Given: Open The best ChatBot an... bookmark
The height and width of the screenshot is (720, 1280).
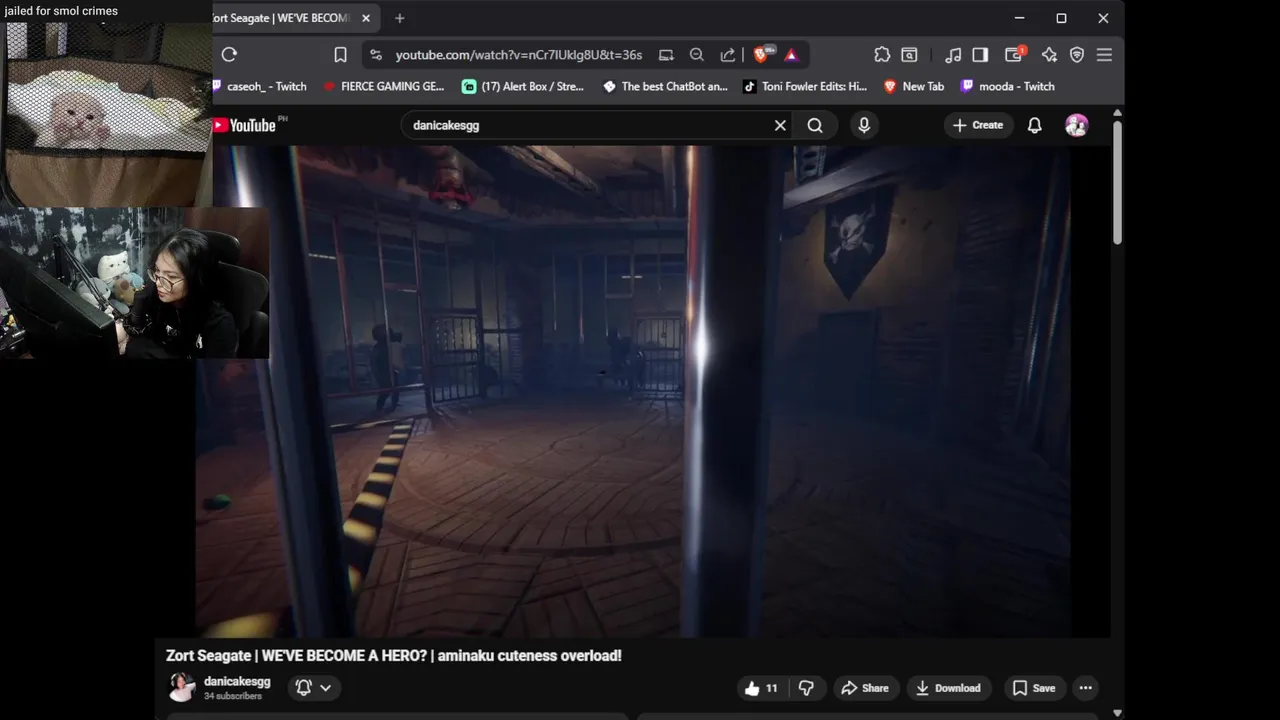Looking at the screenshot, I should (x=665, y=87).
